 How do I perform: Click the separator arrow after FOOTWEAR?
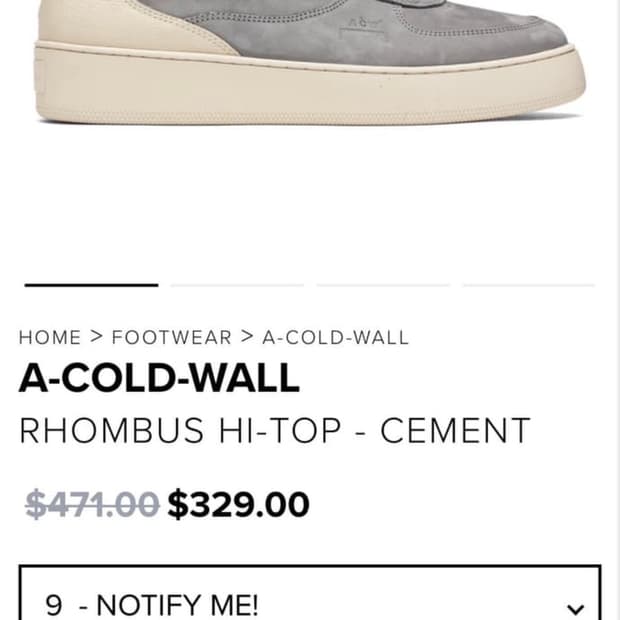[247, 337]
